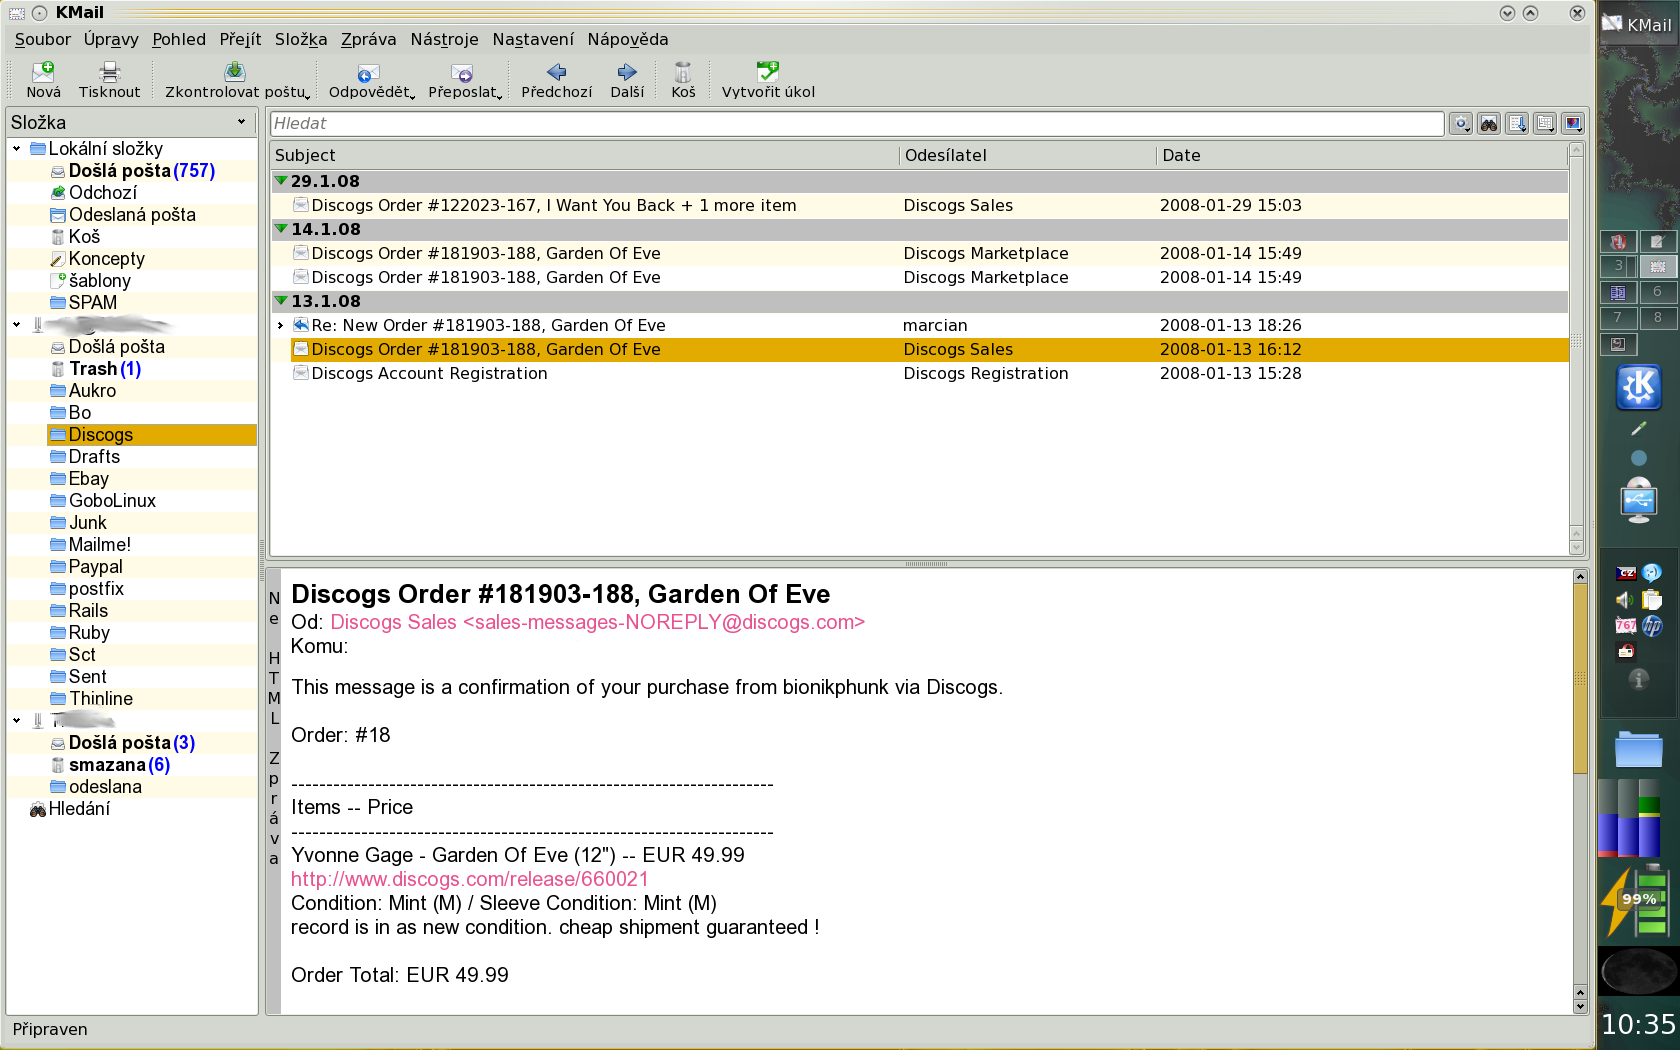Viewport: 1680px width, 1050px height.
Task: Open the aggregation view icon in search bar
Action: click(x=1545, y=124)
